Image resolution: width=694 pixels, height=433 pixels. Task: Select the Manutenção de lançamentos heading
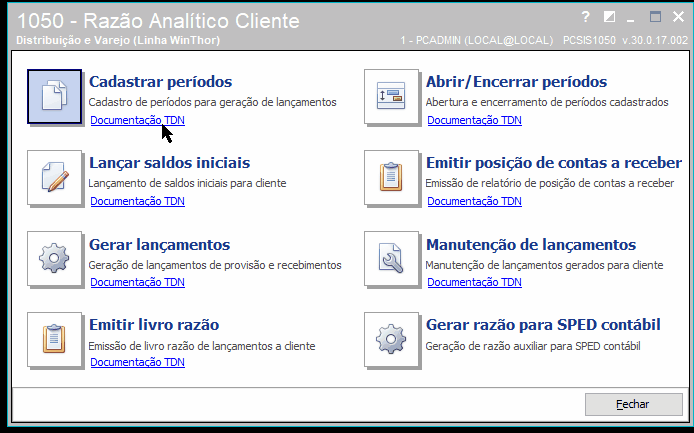point(531,245)
